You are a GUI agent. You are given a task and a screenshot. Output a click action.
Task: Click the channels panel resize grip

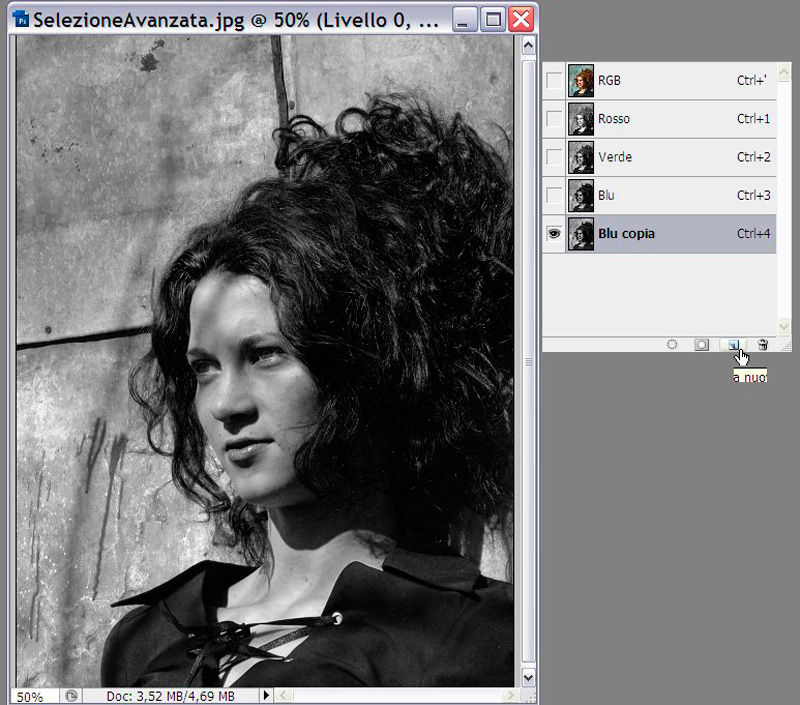point(784,345)
